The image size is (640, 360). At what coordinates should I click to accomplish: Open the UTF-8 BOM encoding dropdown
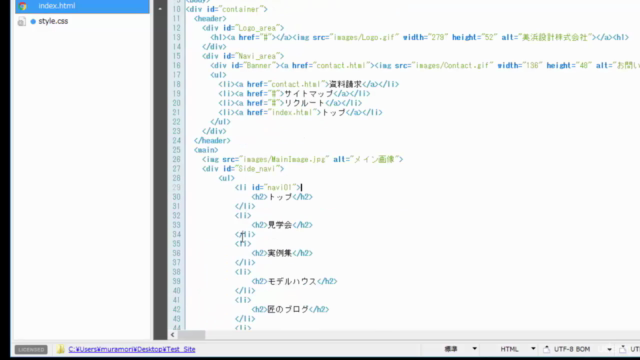click(x=609, y=349)
